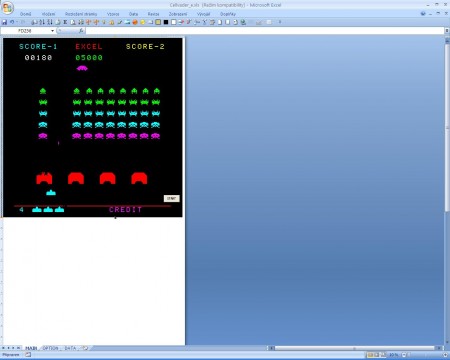Viewport: 450px width, 360px height.
Task: Click the zoom out minus button
Action: pos(404,355)
